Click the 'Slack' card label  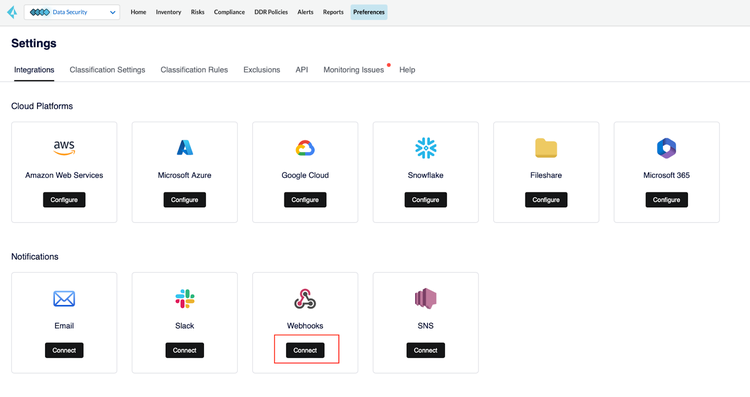(x=185, y=326)
